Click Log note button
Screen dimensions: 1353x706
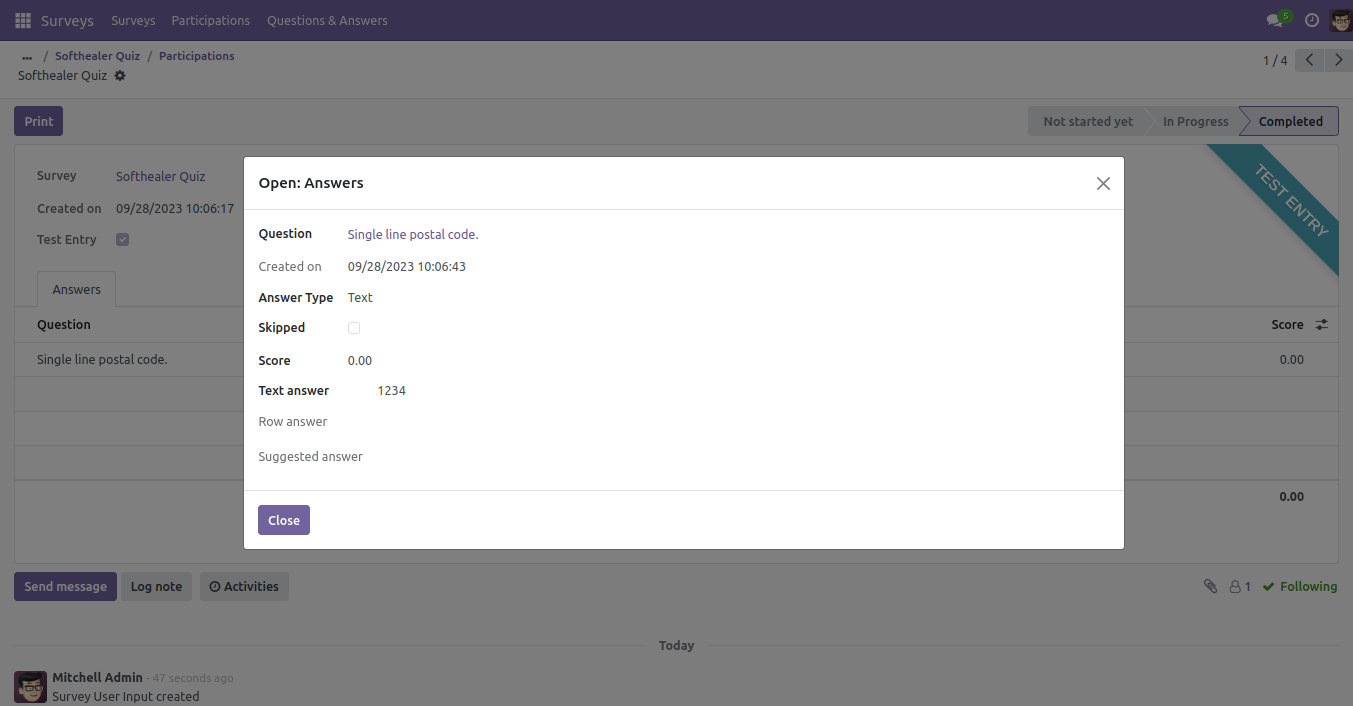(x=156, y=587)
